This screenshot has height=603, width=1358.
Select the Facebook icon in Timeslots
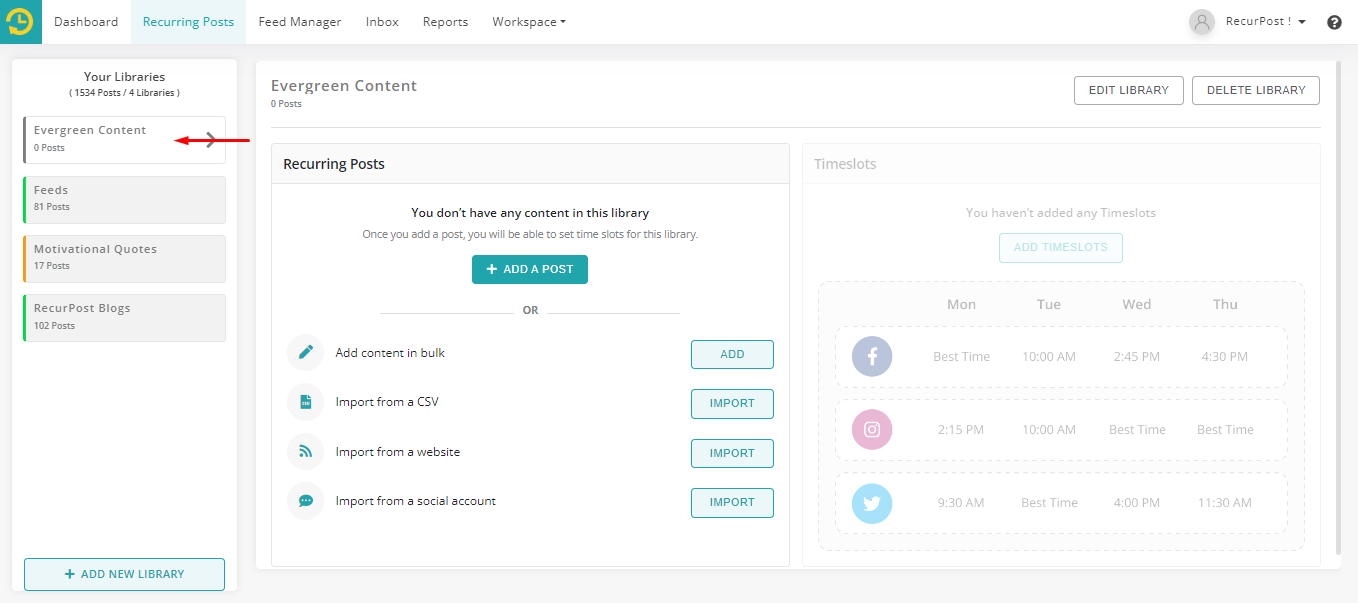pyautogui.click(x=871, y=357)
